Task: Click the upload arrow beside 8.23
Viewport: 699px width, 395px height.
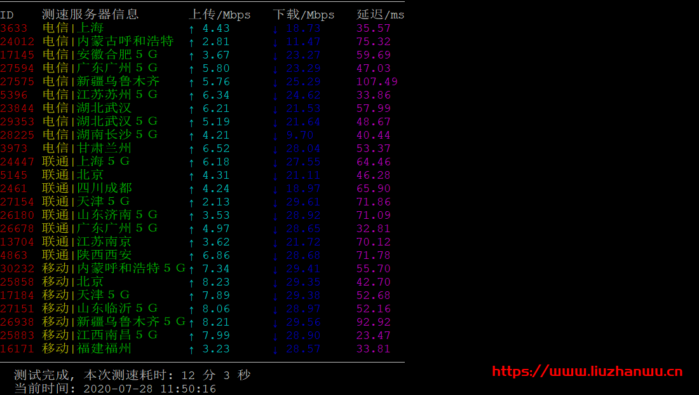Action: (x=191, y=283)
